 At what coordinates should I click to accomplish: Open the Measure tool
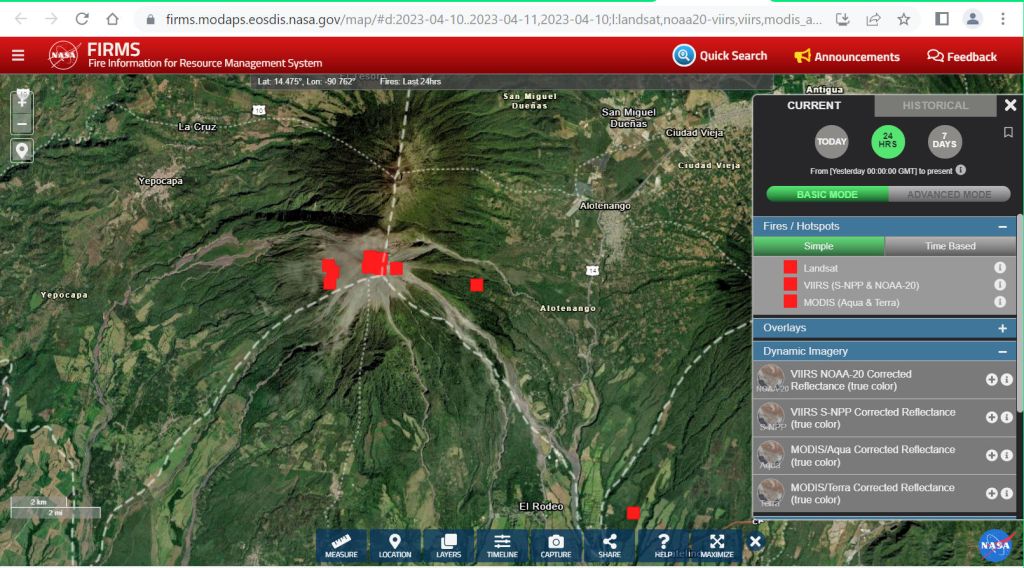(341, 545)
